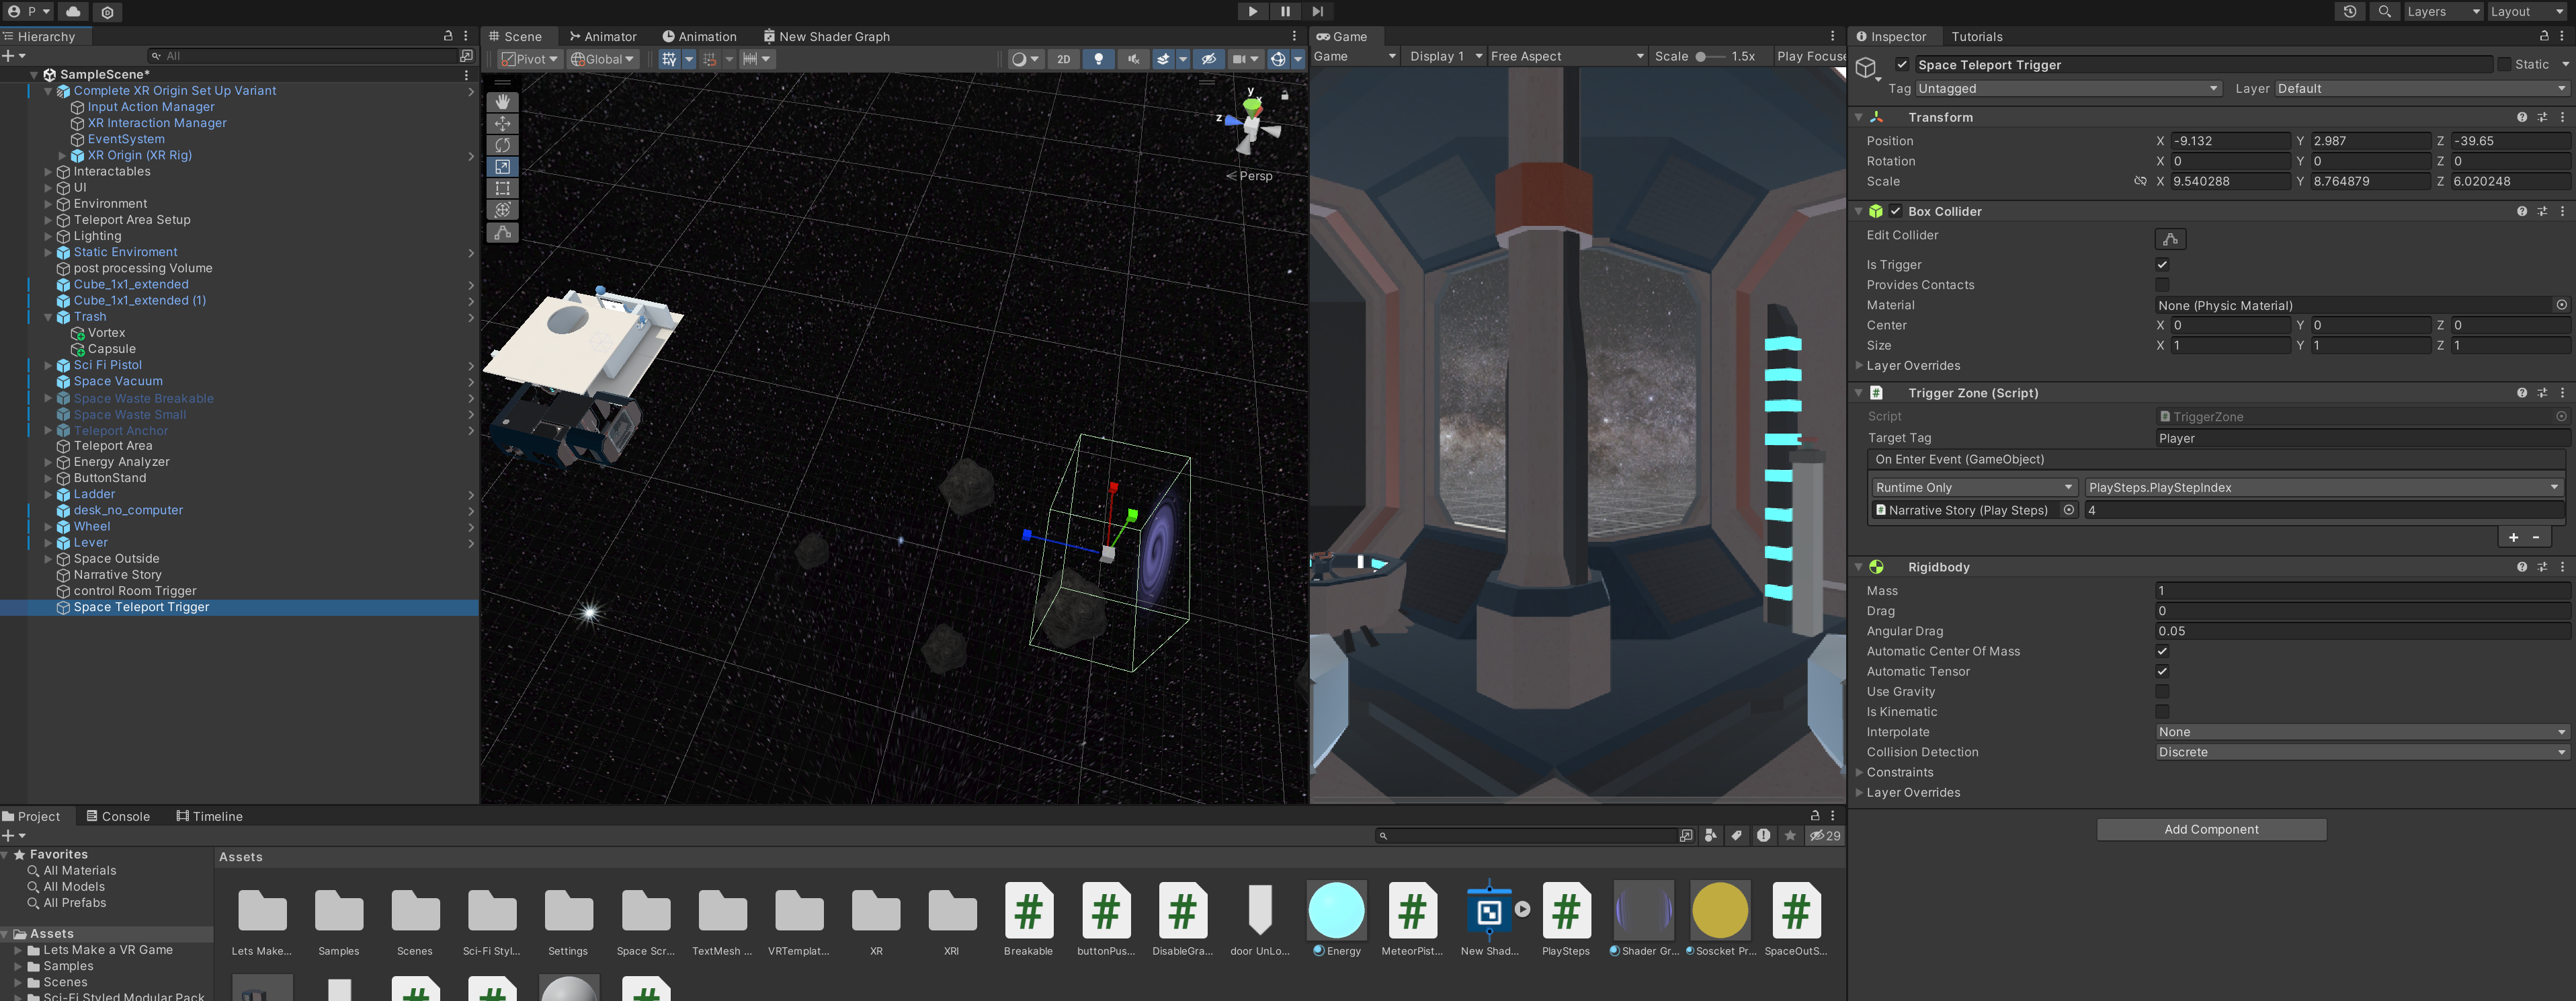The image size is (2576, 1001).
Task: Select the Rotate tool
Action: click(502, 145)
